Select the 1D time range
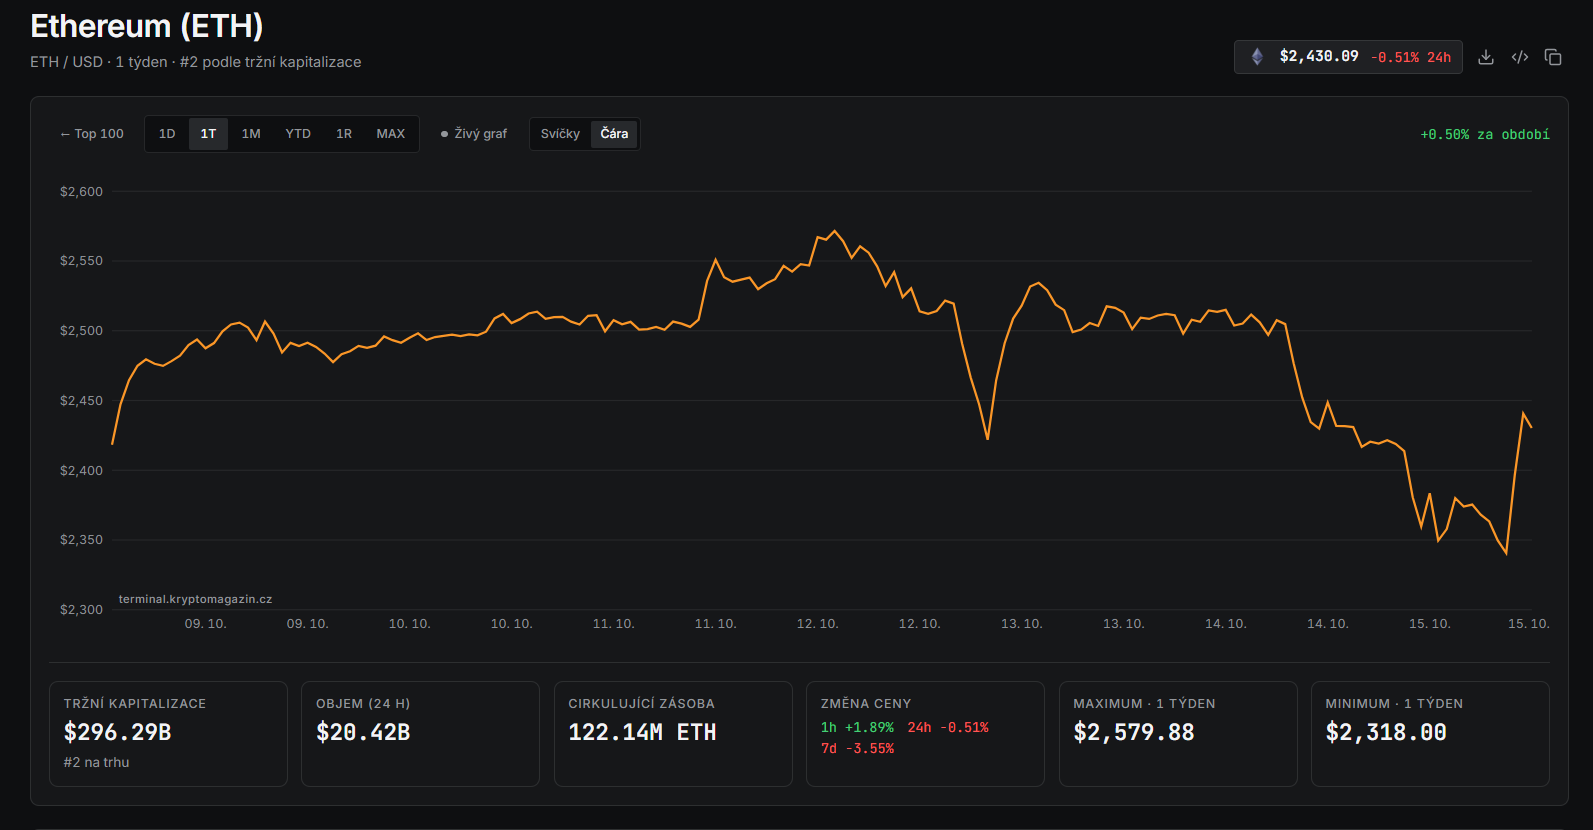 [167, 134]
